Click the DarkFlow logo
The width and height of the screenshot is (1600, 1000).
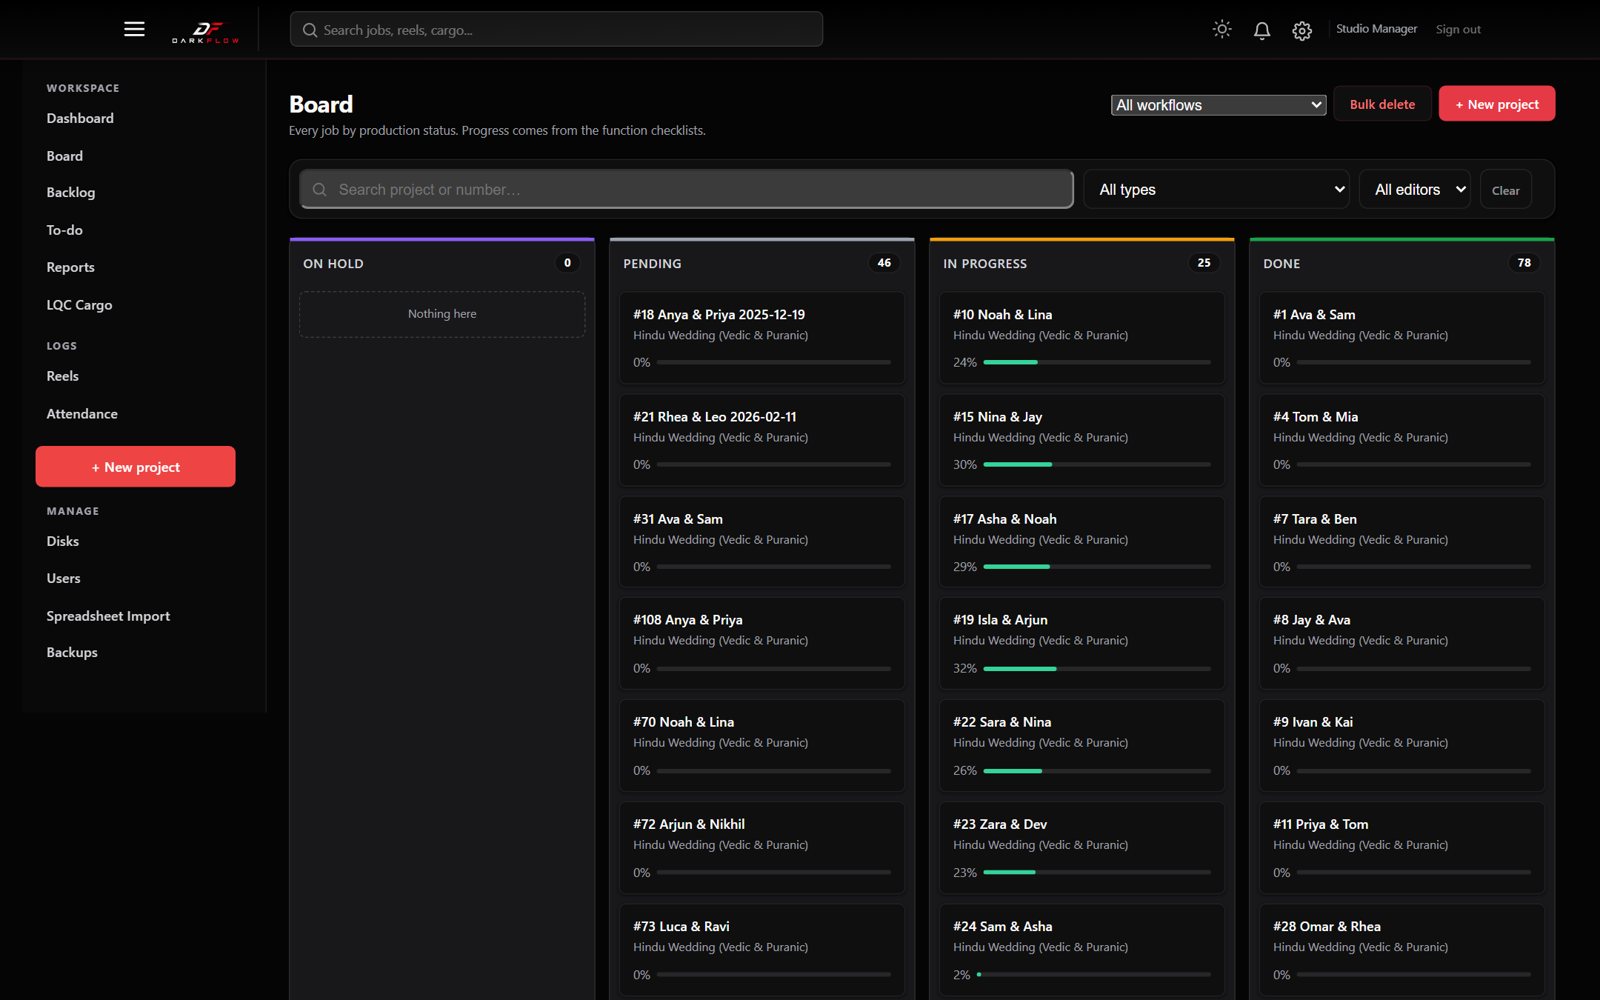pos(205,31)
